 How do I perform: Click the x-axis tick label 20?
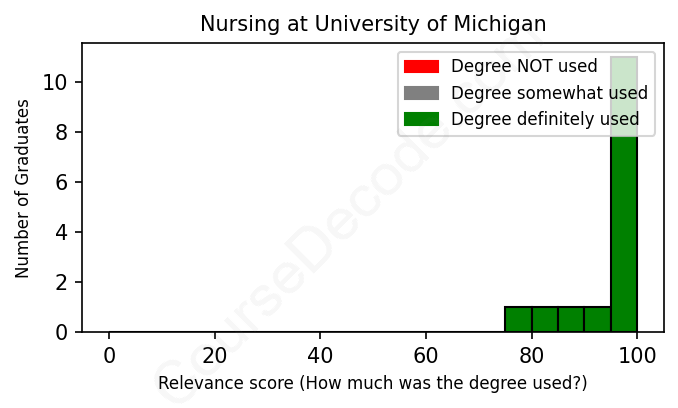coord(215,355)
